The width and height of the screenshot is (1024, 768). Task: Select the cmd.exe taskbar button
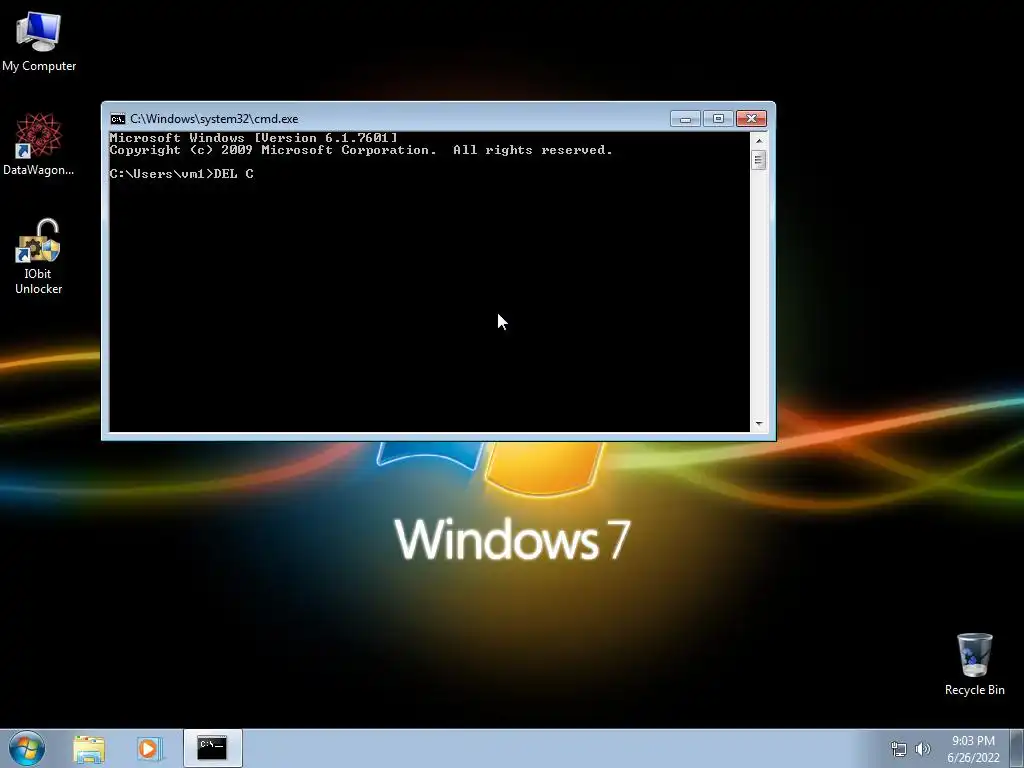213,748
